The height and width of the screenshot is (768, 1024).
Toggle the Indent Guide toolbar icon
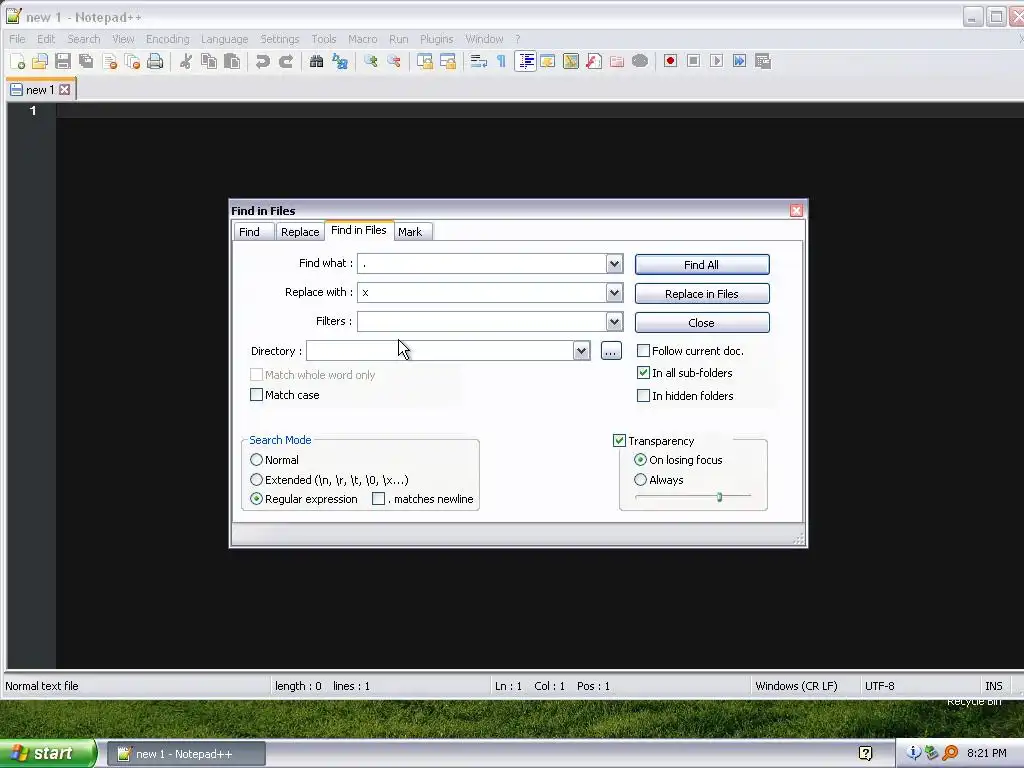(525, 61)
